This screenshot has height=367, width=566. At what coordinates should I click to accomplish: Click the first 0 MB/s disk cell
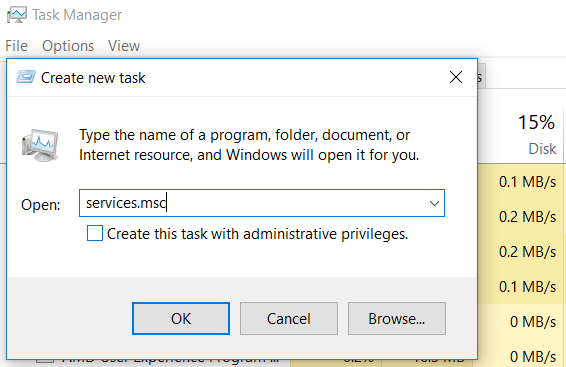[533, 322]
